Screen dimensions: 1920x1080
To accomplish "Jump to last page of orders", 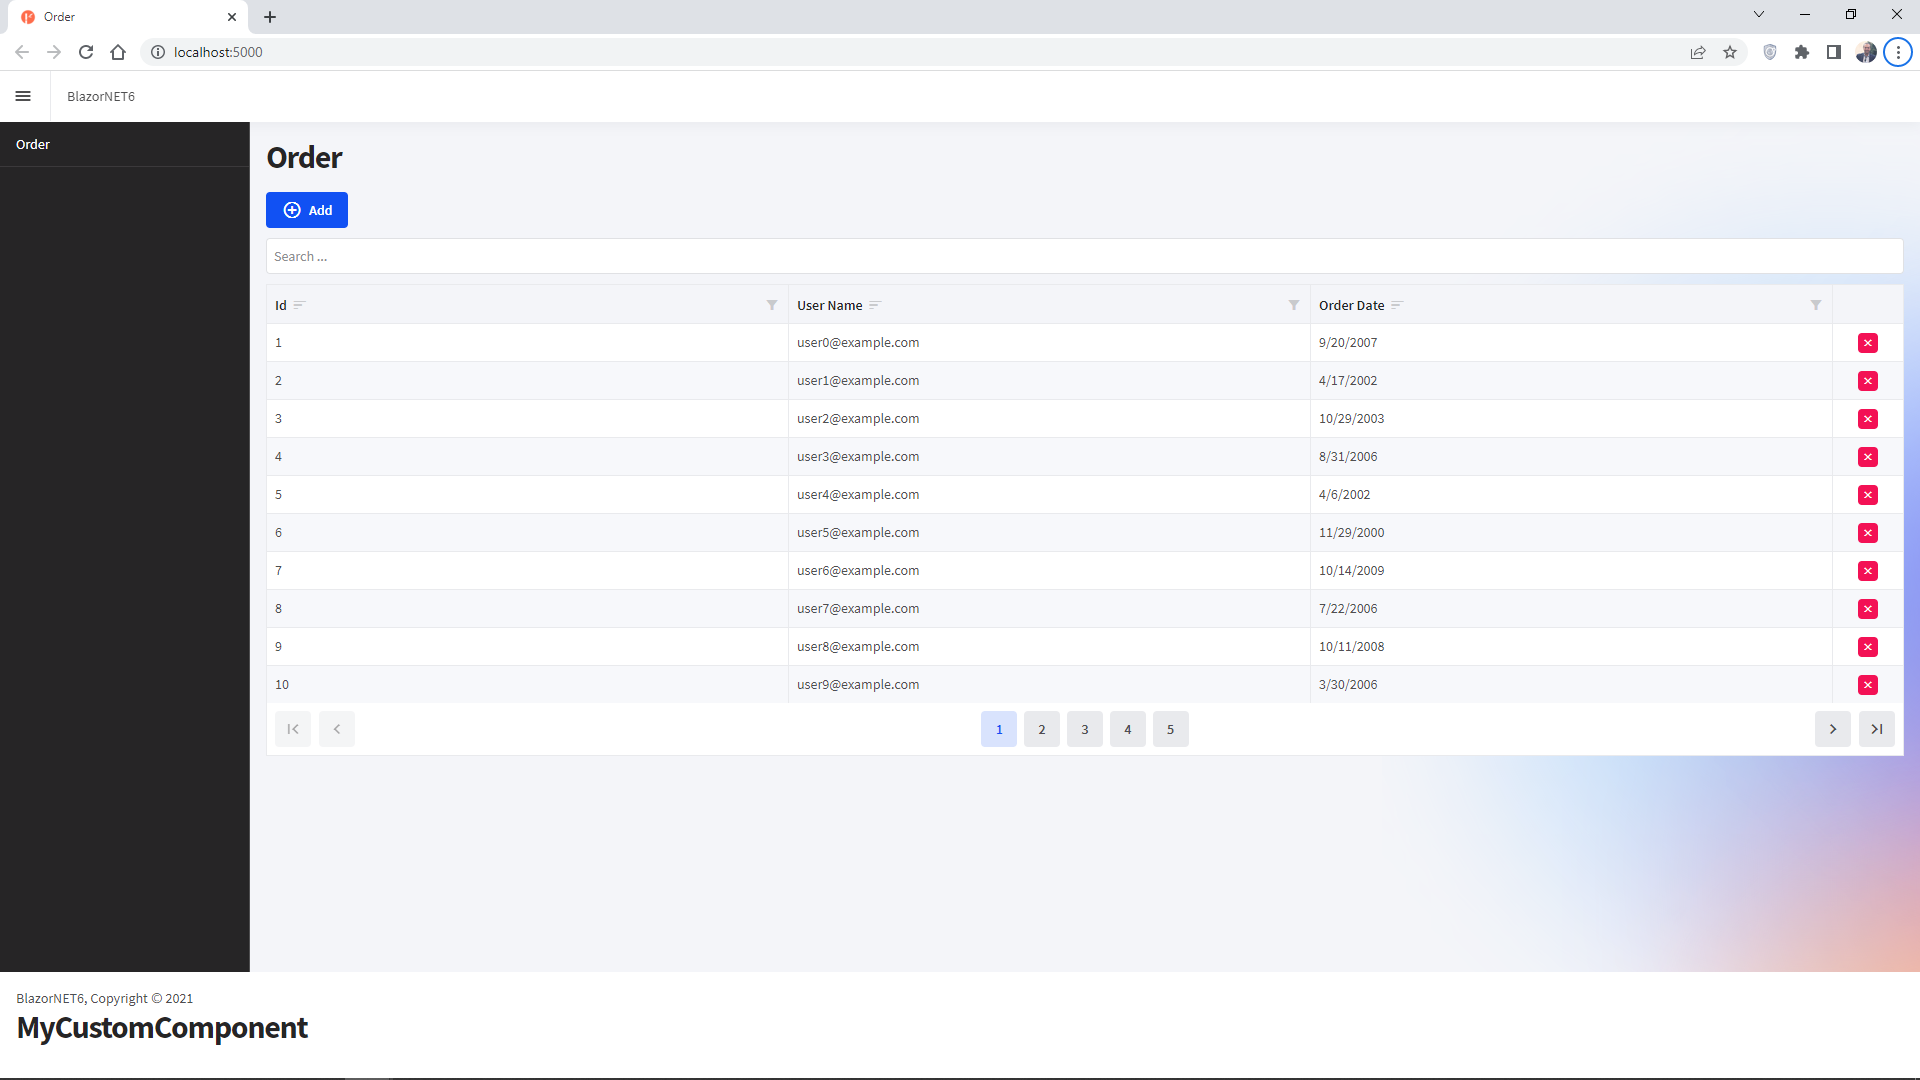I will (x=1877, y=729).
